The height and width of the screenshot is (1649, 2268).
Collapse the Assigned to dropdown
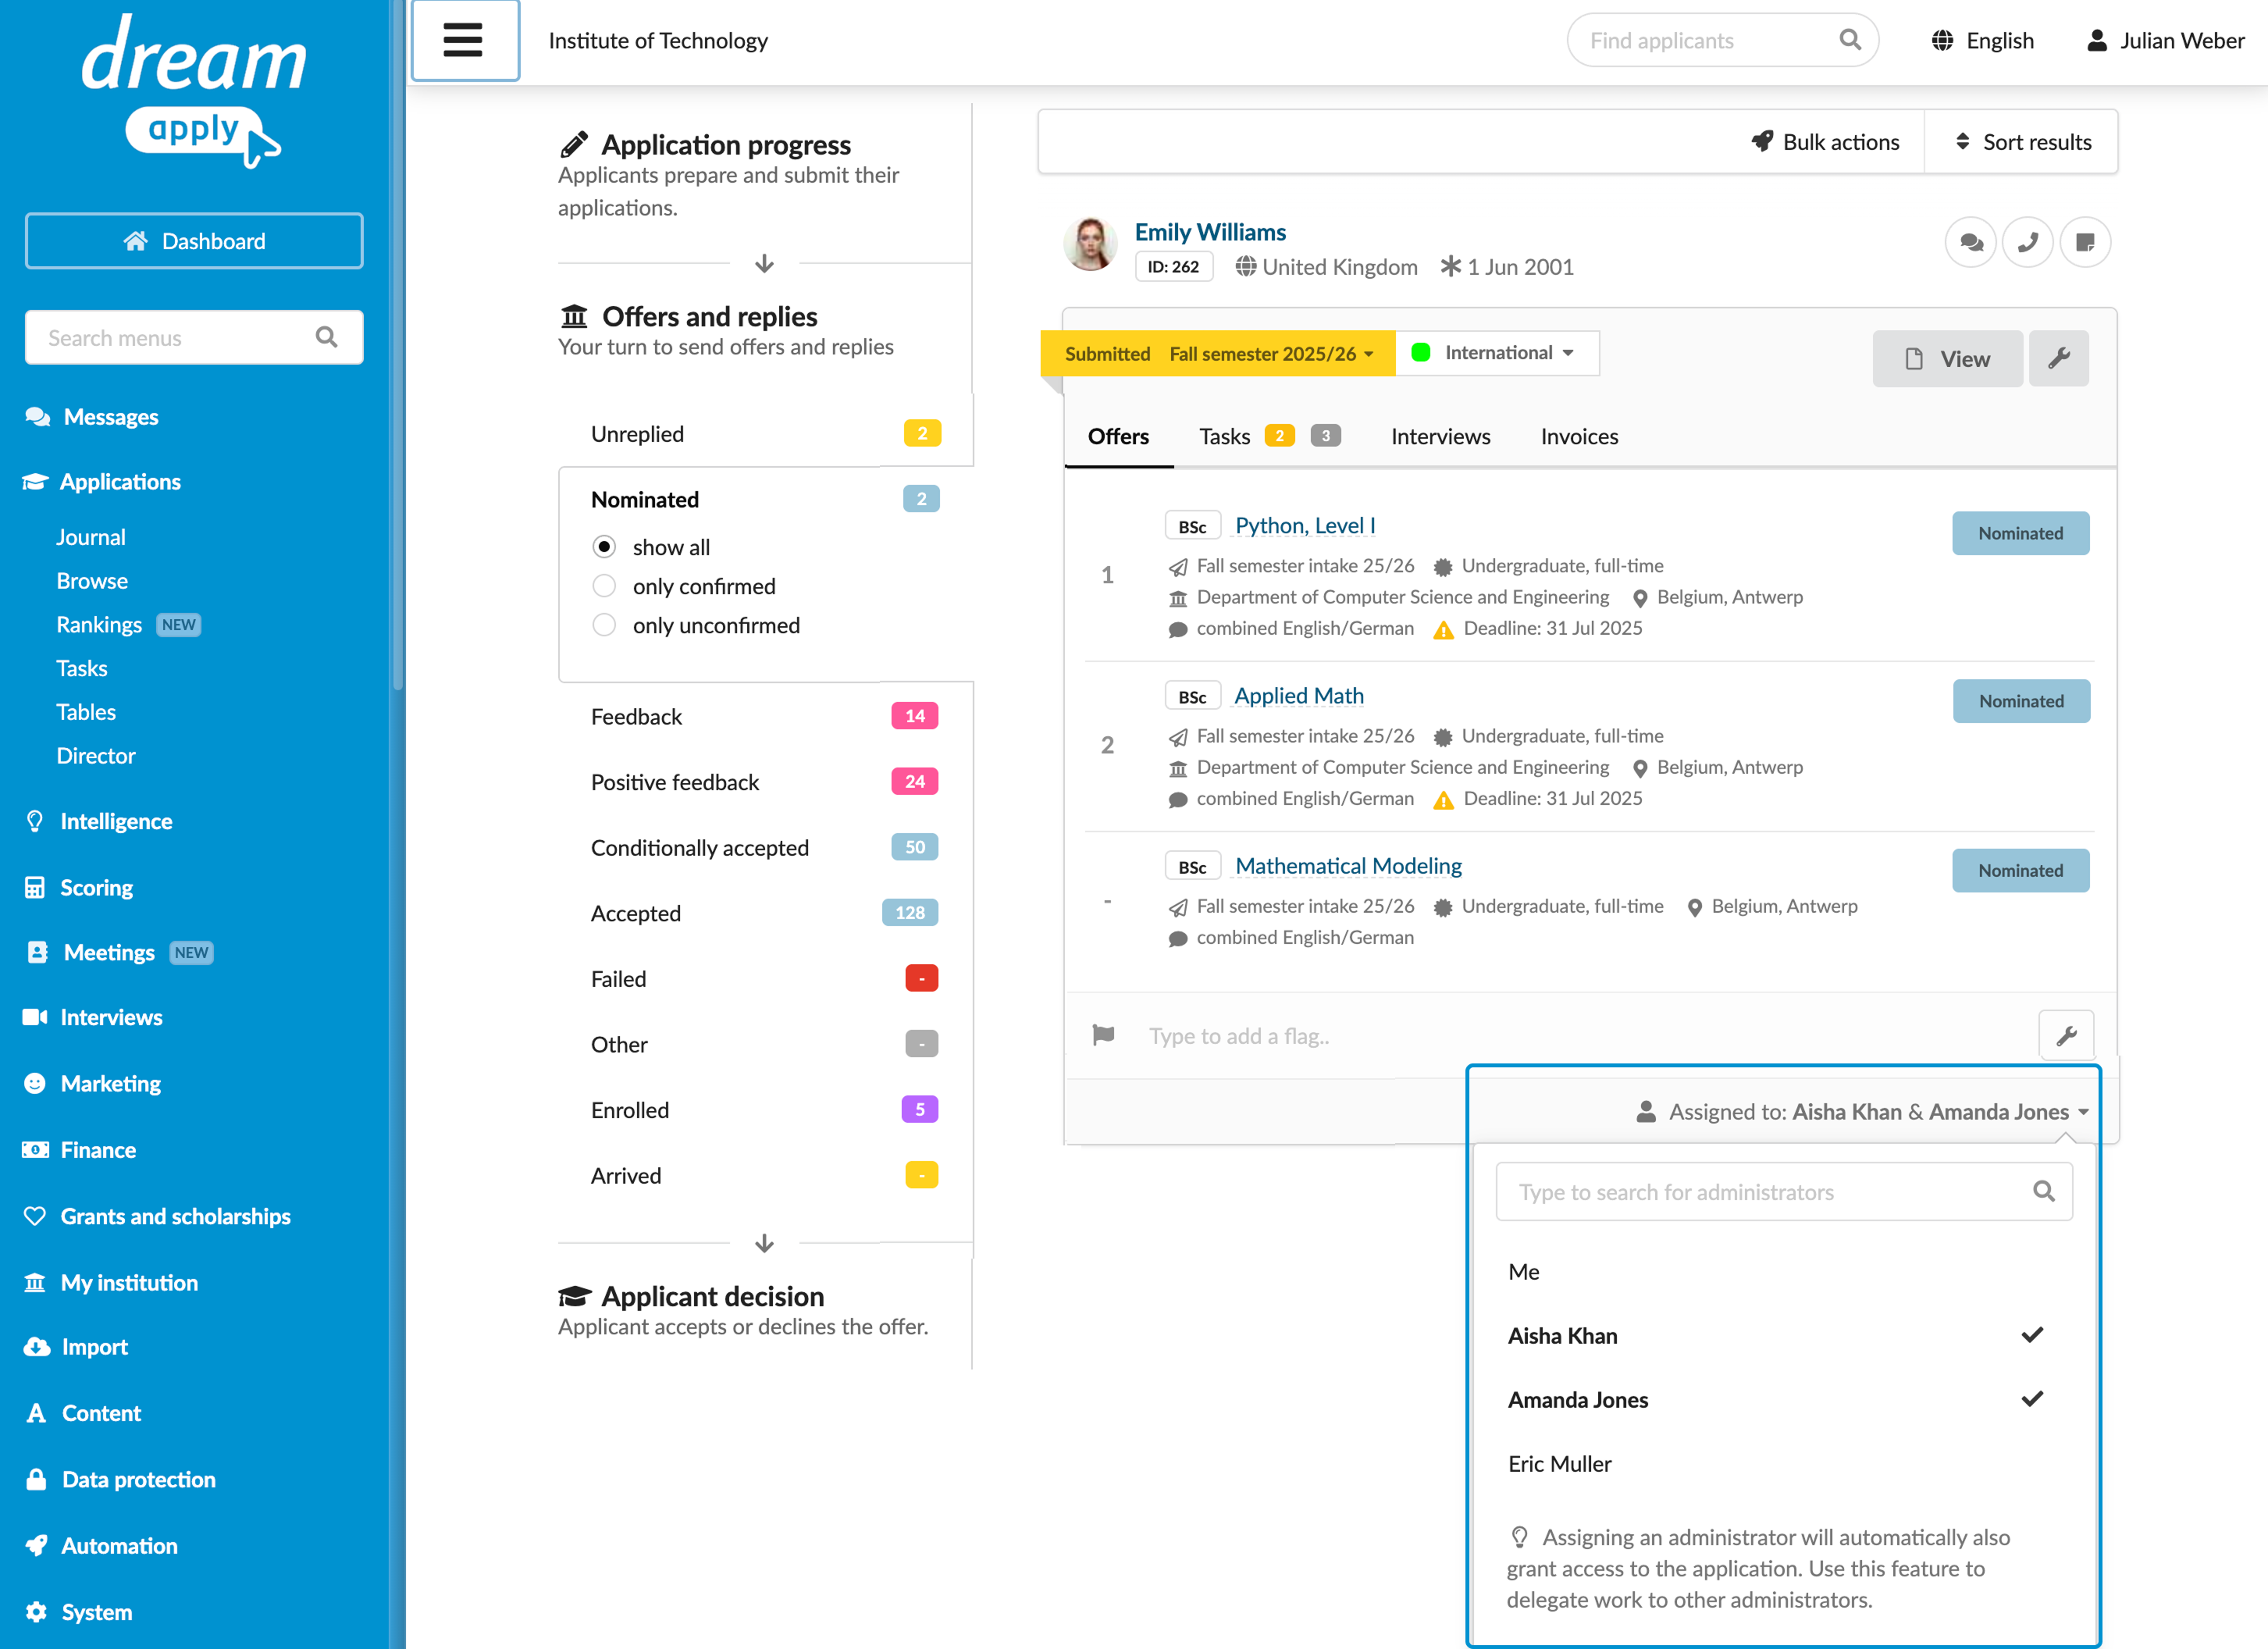click(1863, 1112)
